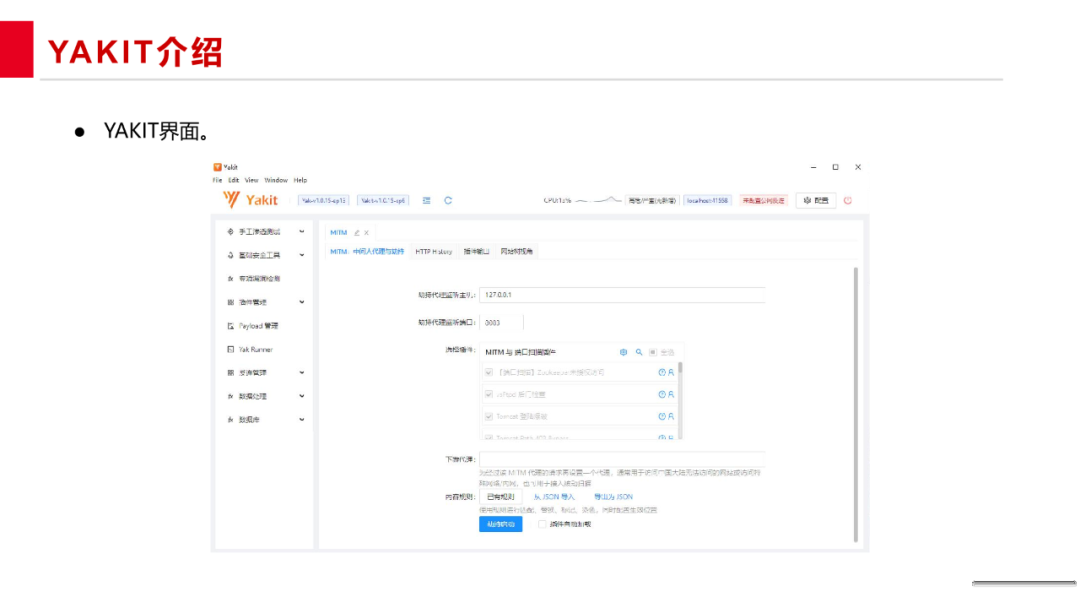This screenshot has width=1080, height=608.
Task: Toggle the Zookeeper 未授权访问 plugin checkbox
Action: [489, 373]
